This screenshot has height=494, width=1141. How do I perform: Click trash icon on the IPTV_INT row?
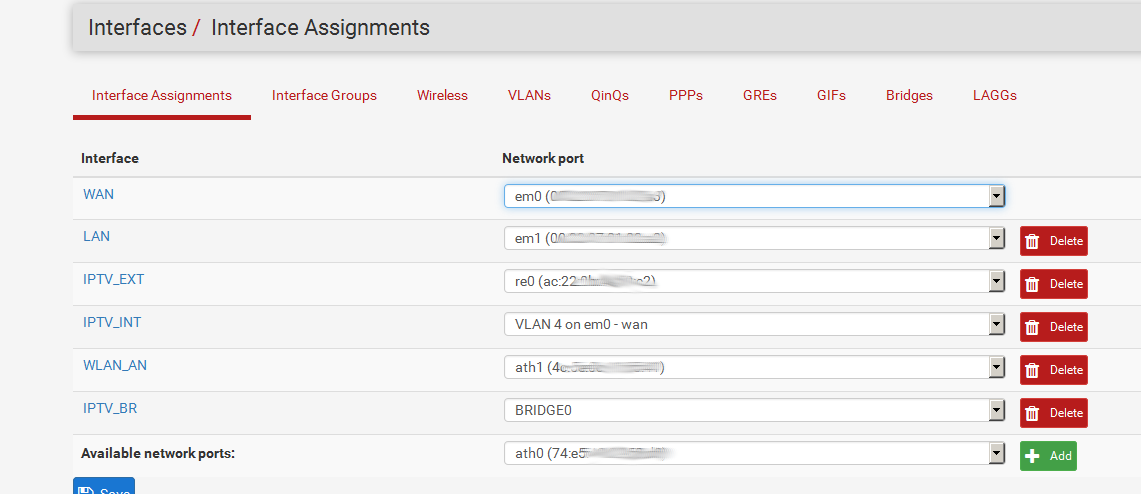1033,327
